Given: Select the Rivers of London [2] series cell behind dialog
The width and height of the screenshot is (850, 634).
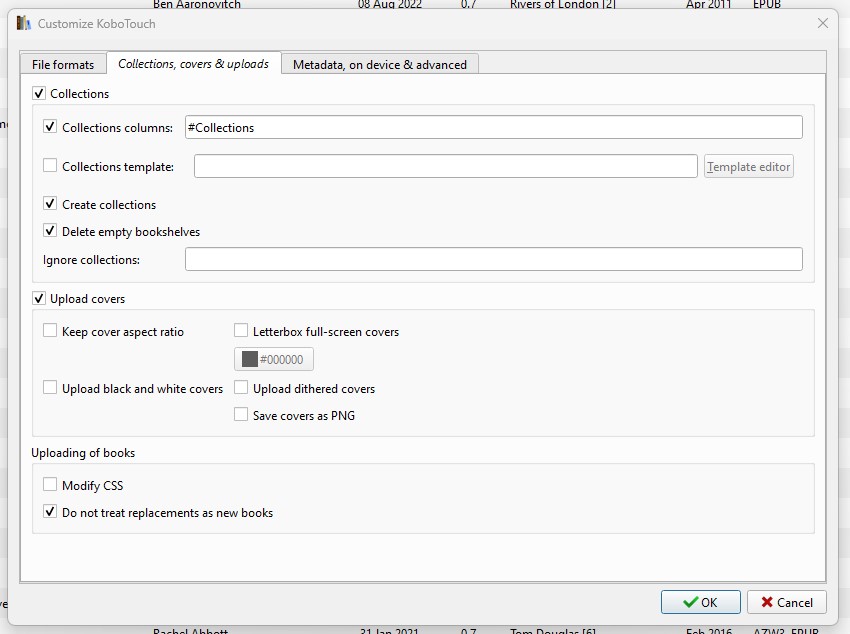Looking at the screenshot, I should click(x=562, y=4).
